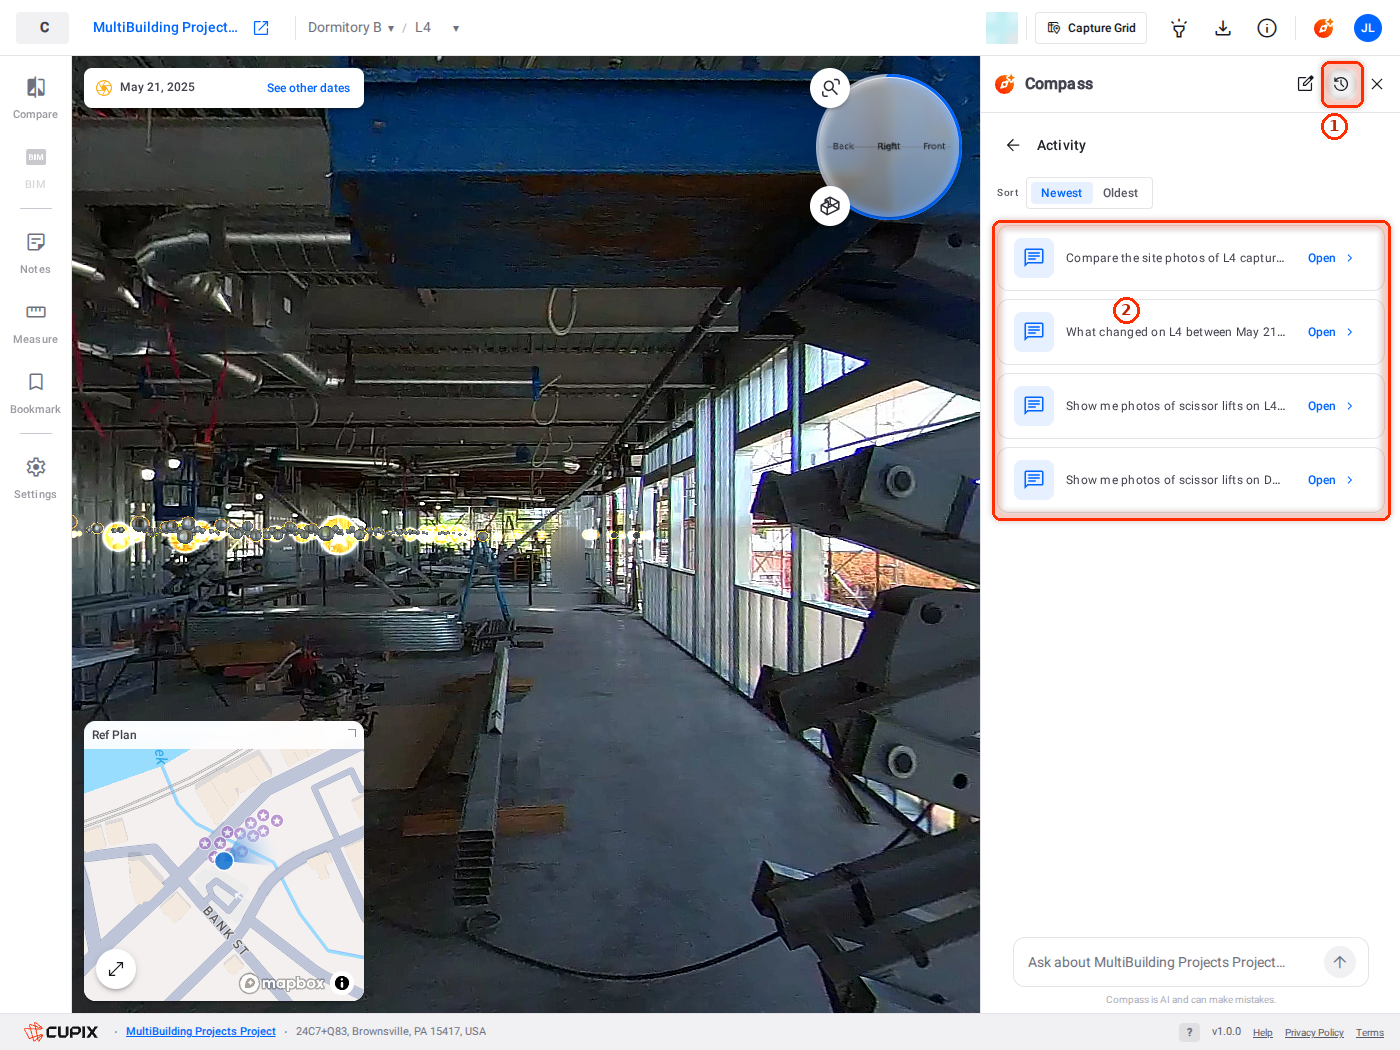This screenshot has height=1050, width=1400.
Task: Click the search view icon on panorama
Action: 830,88
